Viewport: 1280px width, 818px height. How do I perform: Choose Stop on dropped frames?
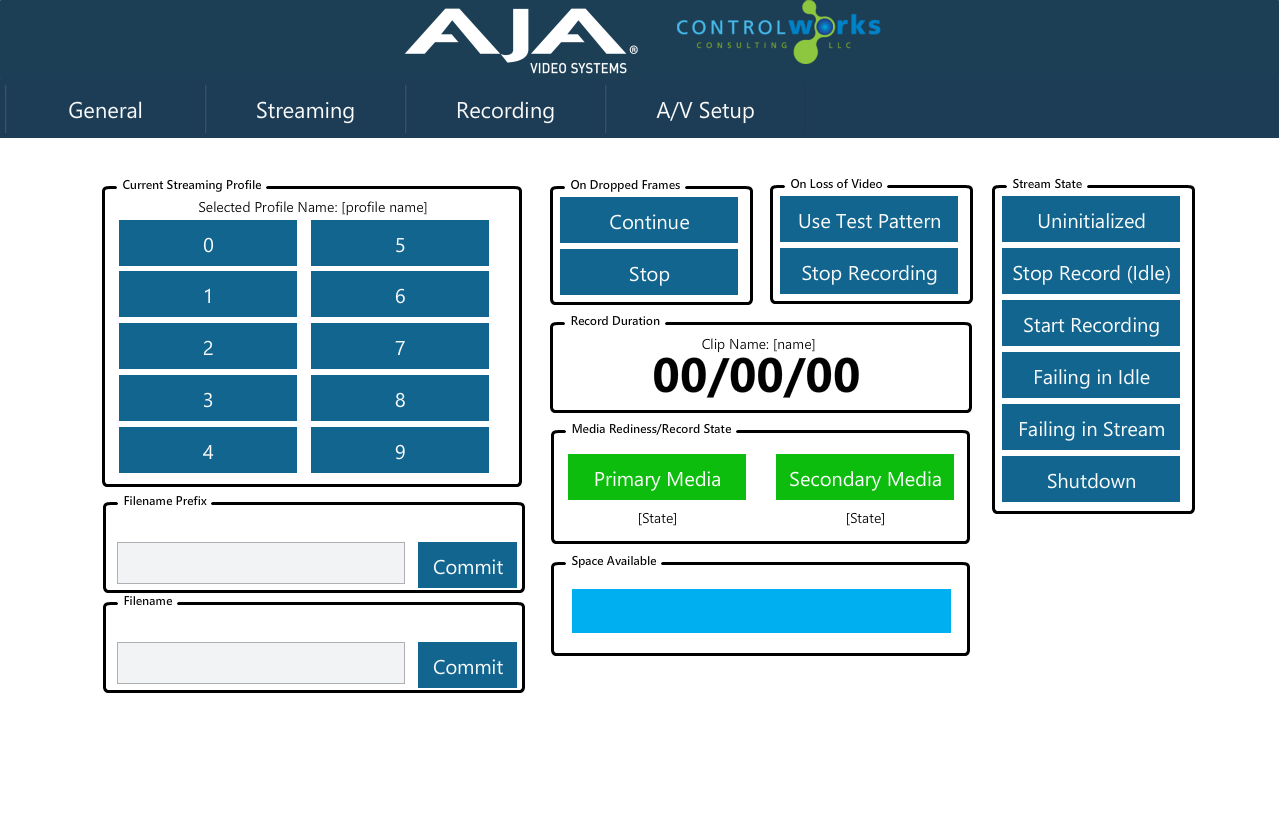coord(649,272)
